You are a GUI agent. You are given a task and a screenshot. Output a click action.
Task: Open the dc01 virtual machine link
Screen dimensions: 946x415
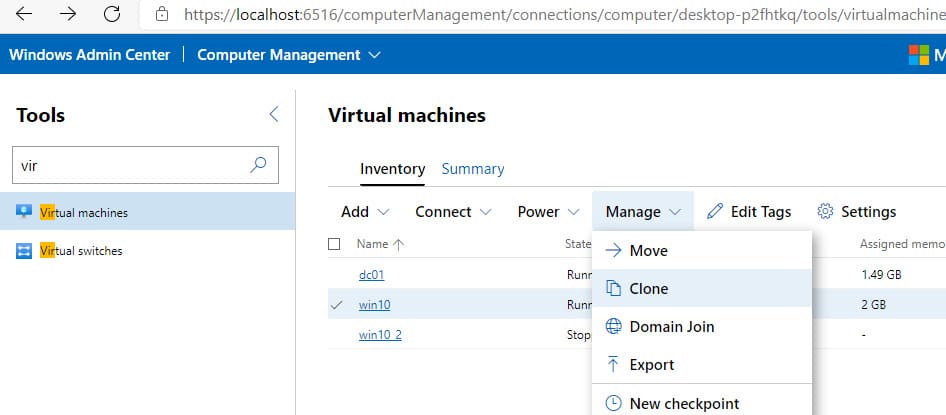(x=372, y=274)
